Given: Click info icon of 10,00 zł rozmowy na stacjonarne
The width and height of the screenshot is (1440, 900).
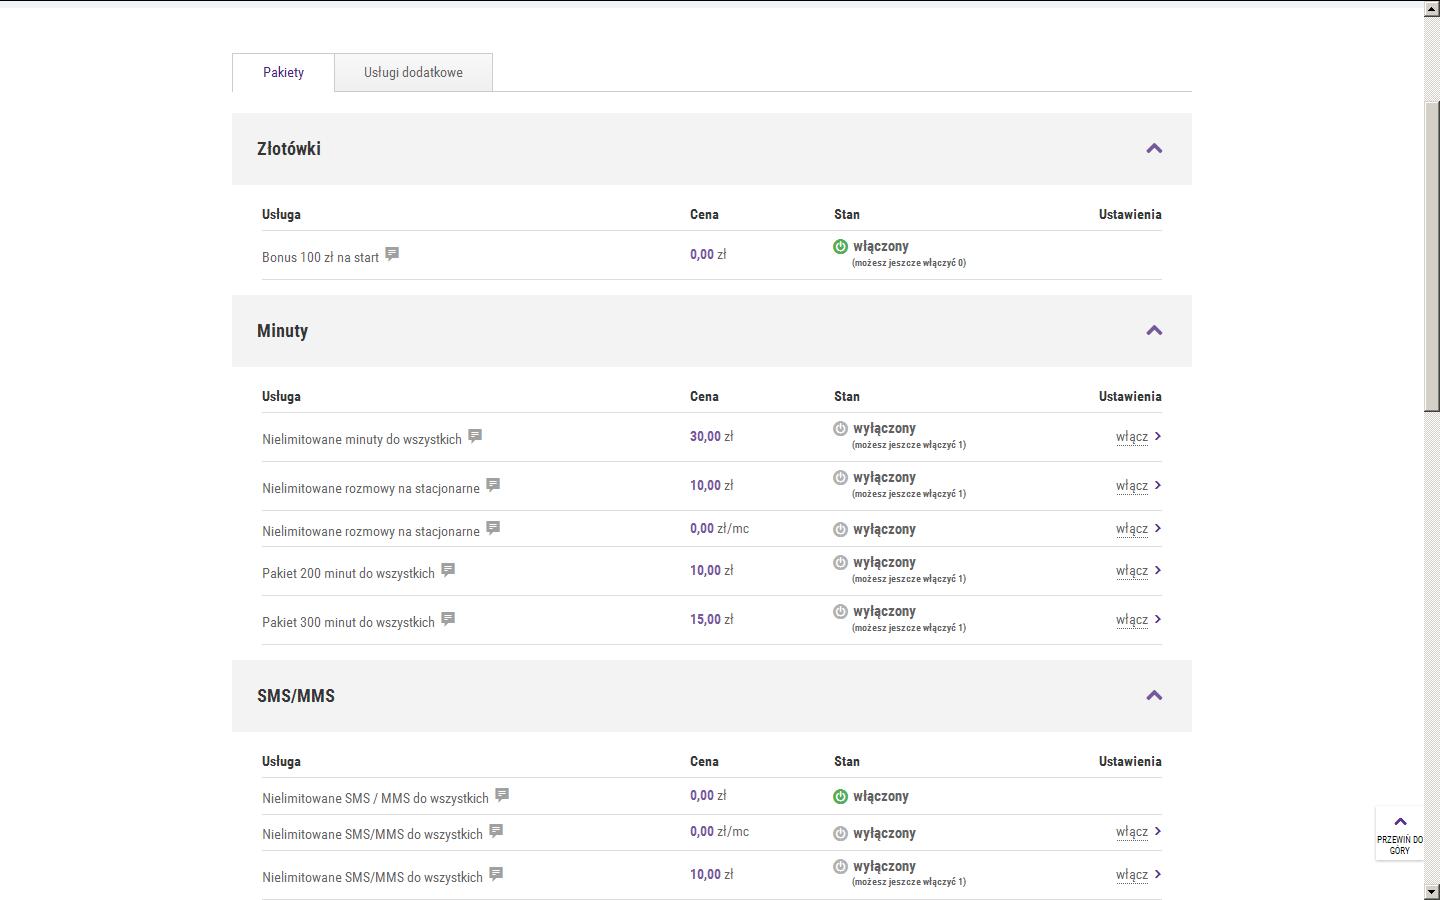Looking at the screenshot, I should click(493, 485).
